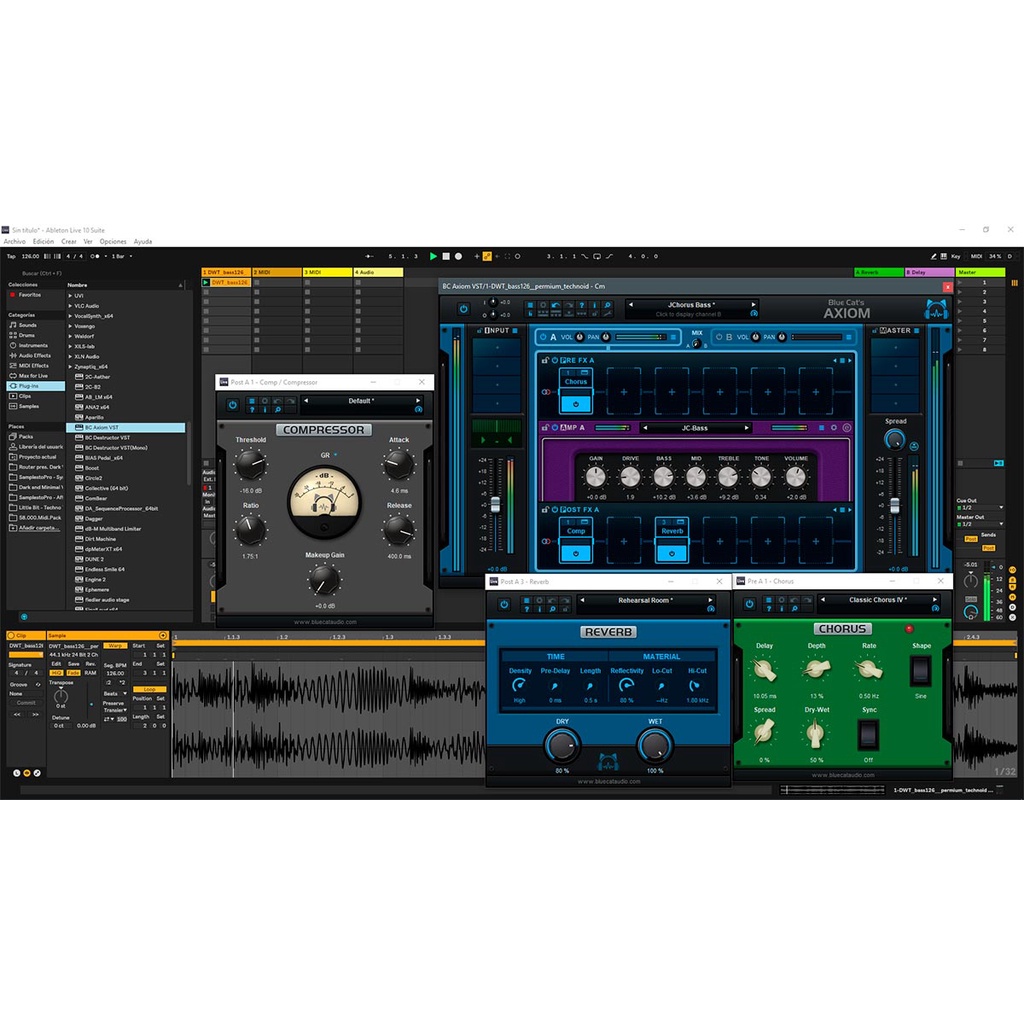
Task: Expand the XLN Audio folder
Action: (70, 357)
